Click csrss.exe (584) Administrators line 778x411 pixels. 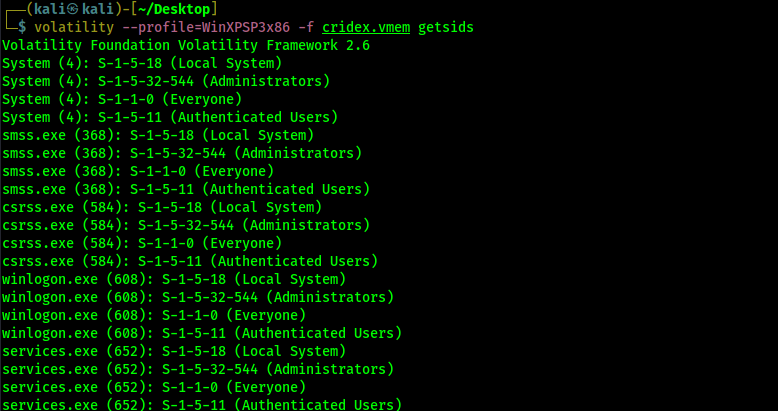click(x=186, y=225)
